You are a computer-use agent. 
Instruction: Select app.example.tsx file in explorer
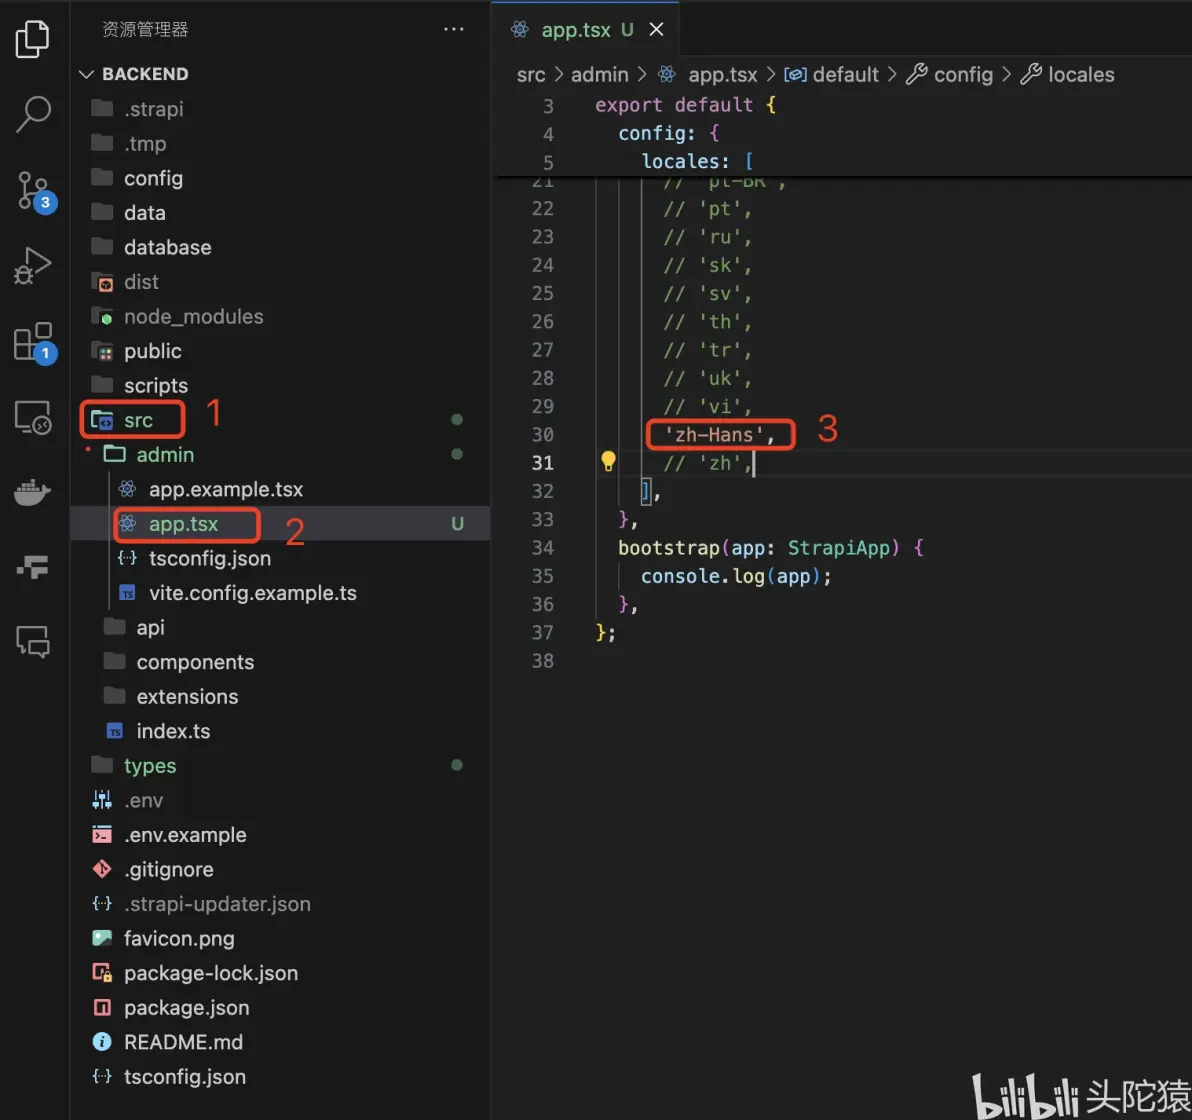point(225,489)
